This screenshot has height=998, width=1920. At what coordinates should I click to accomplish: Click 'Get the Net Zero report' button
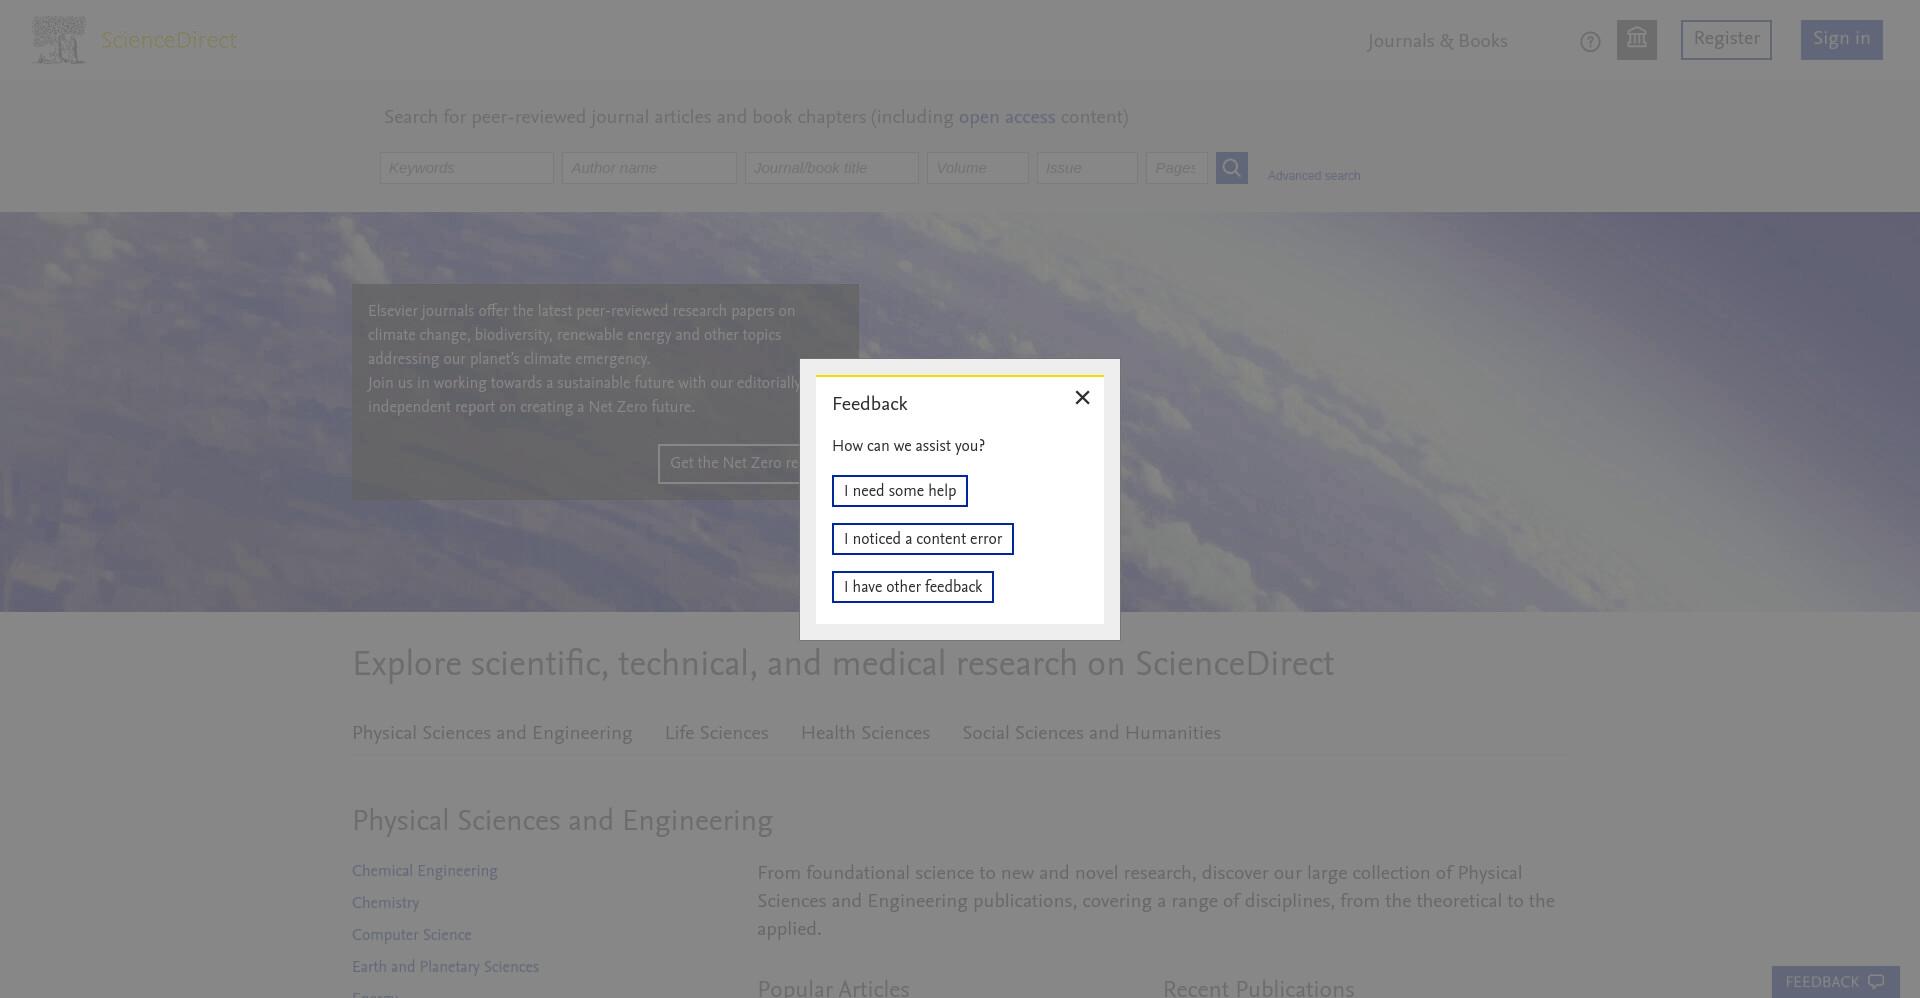729,464
